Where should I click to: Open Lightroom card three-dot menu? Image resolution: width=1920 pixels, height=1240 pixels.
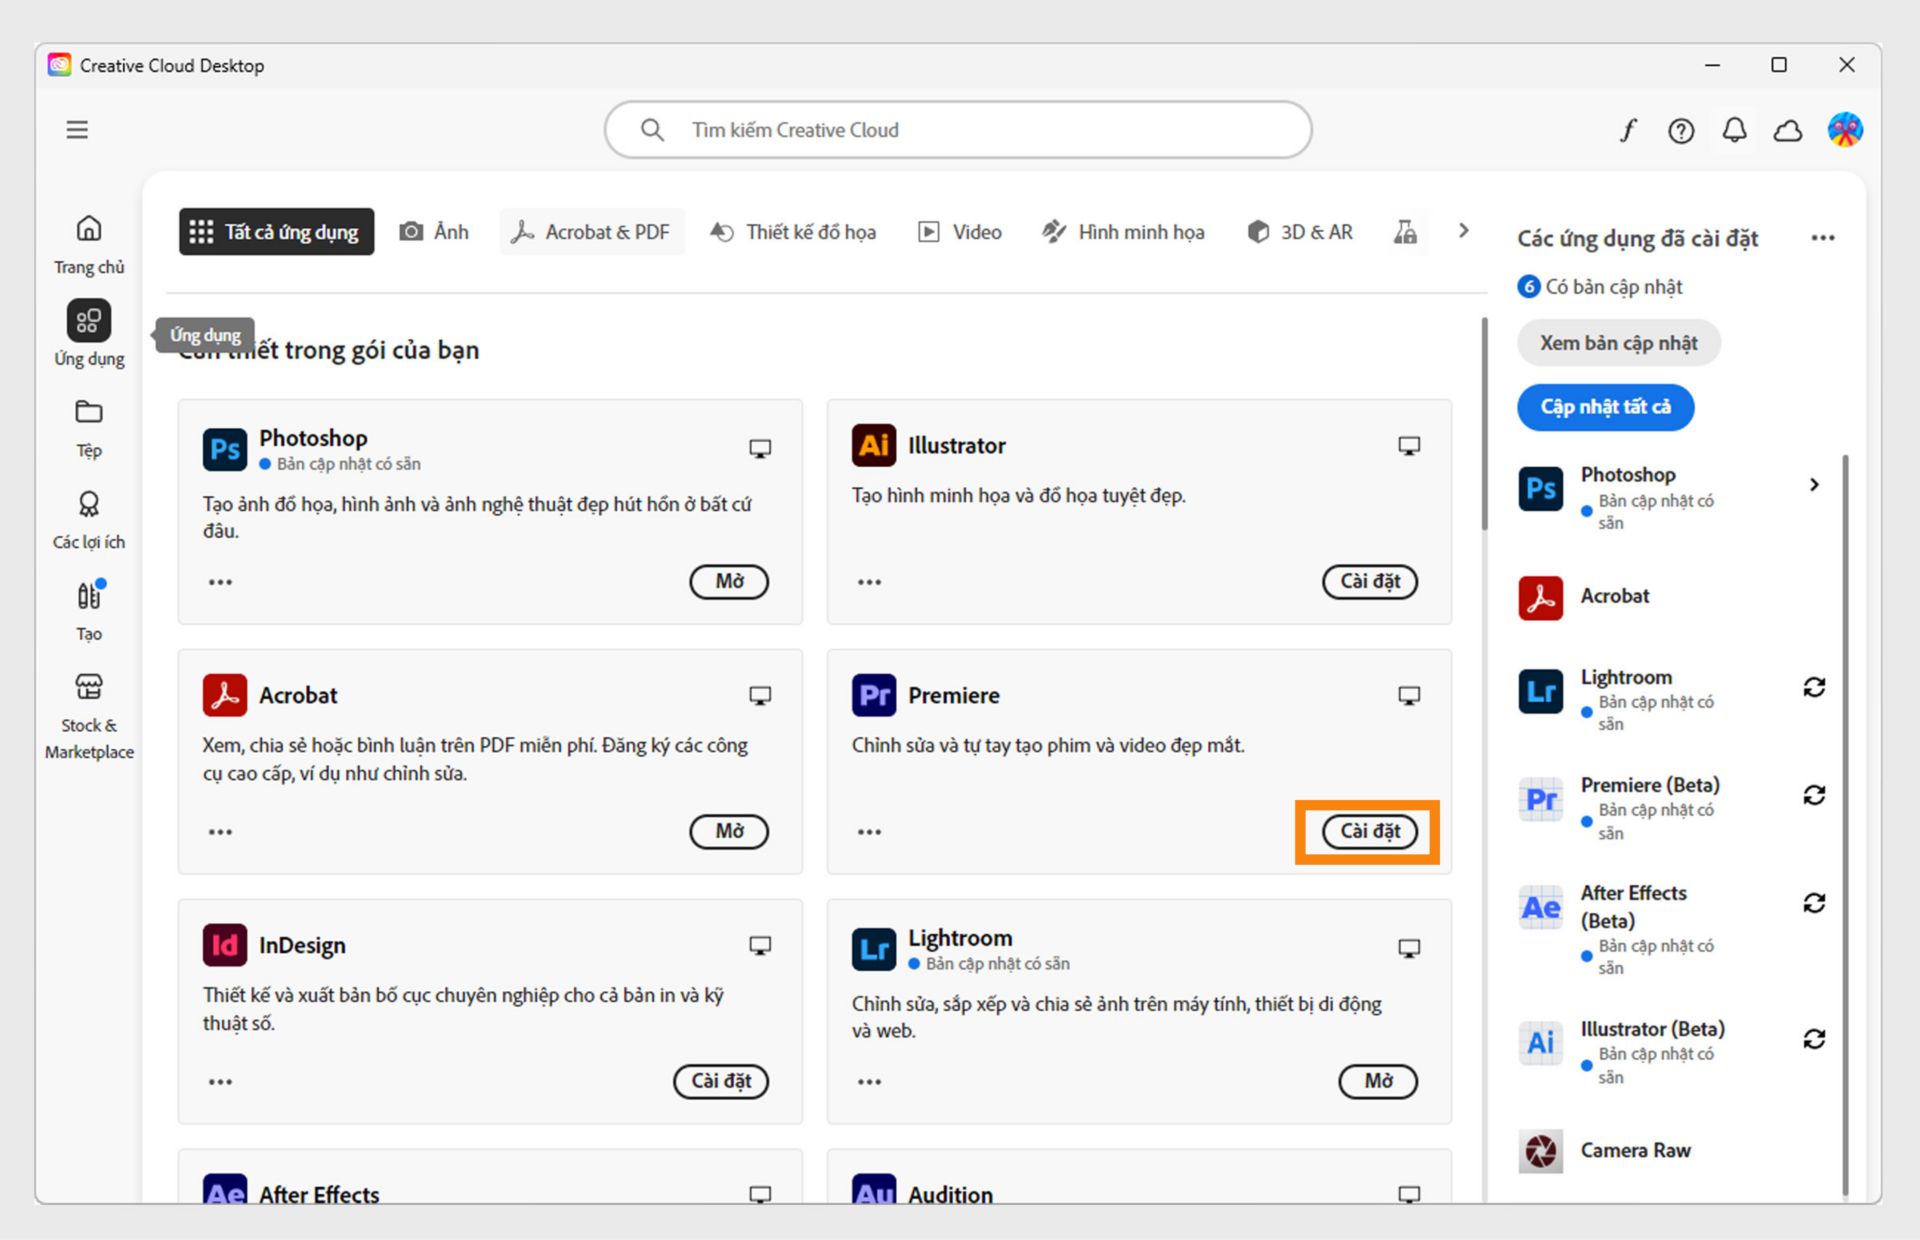(x=869, y=1082)
